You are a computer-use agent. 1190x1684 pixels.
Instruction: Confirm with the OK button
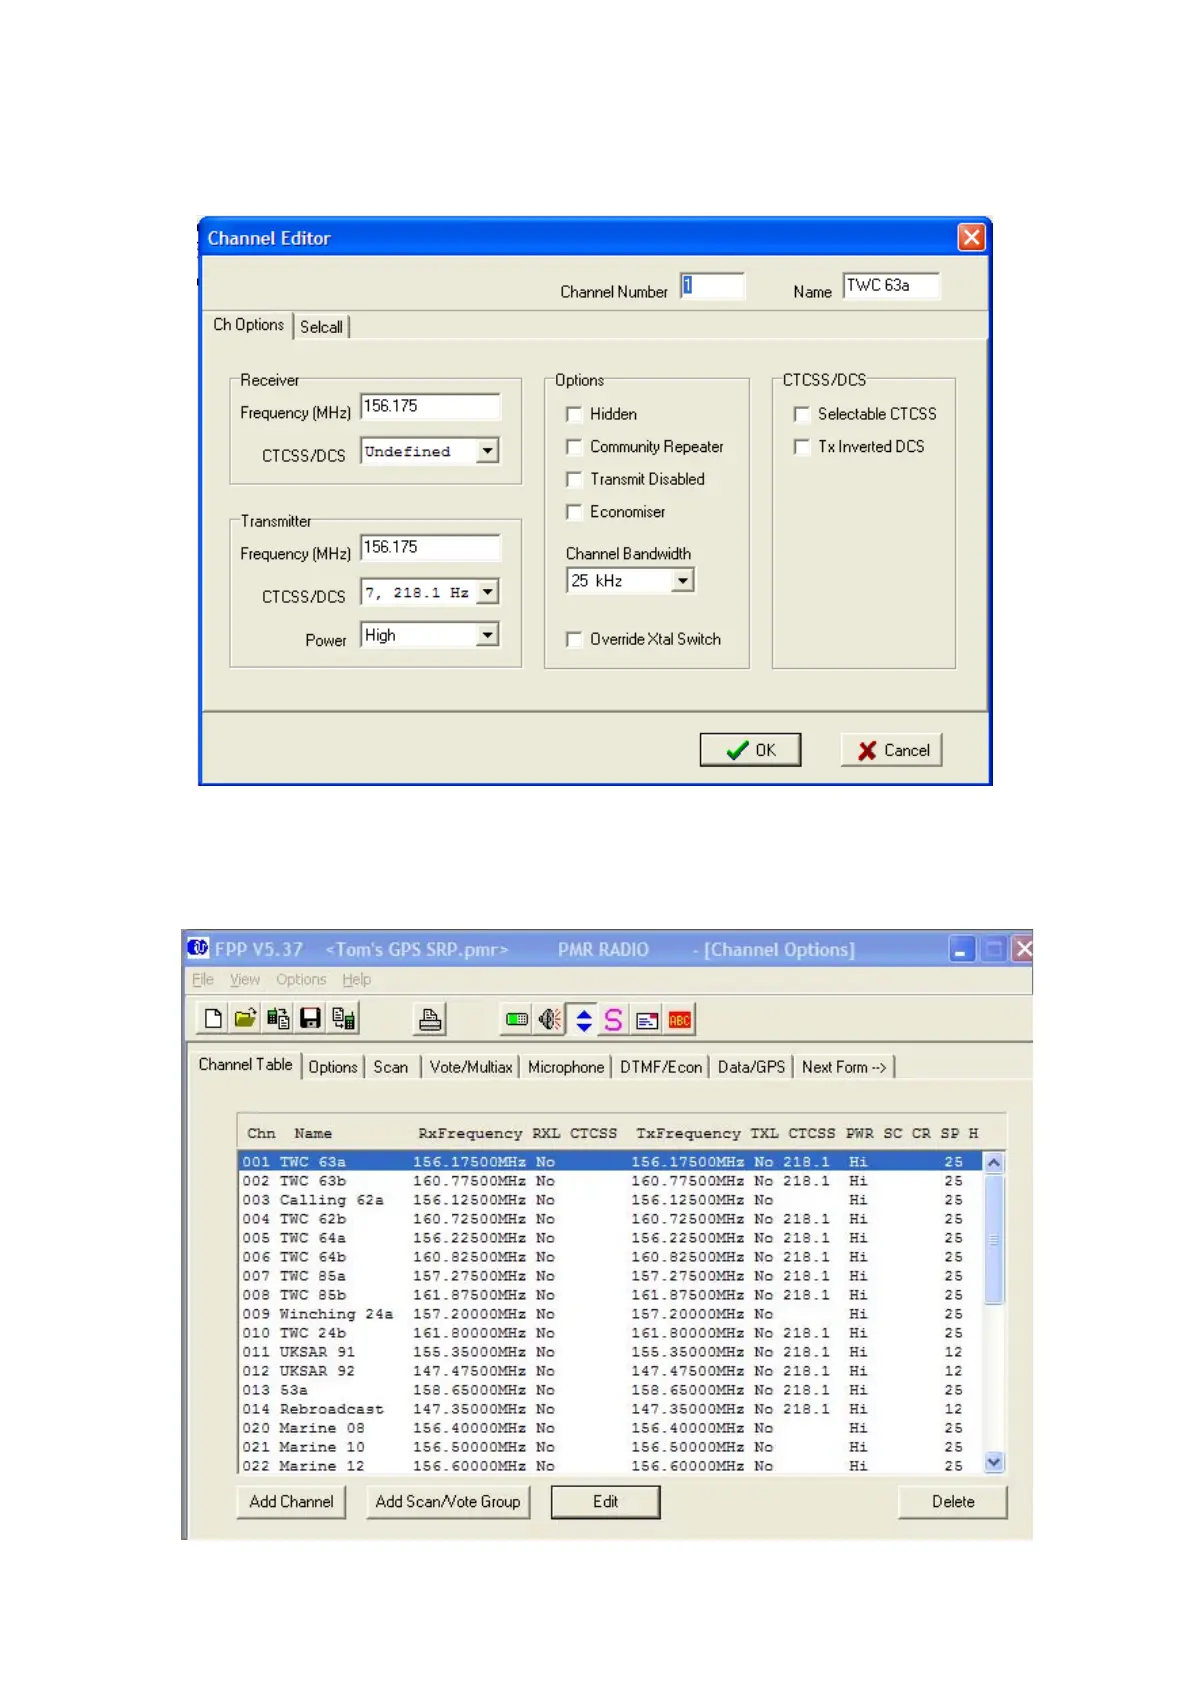(x=750, y=750)
